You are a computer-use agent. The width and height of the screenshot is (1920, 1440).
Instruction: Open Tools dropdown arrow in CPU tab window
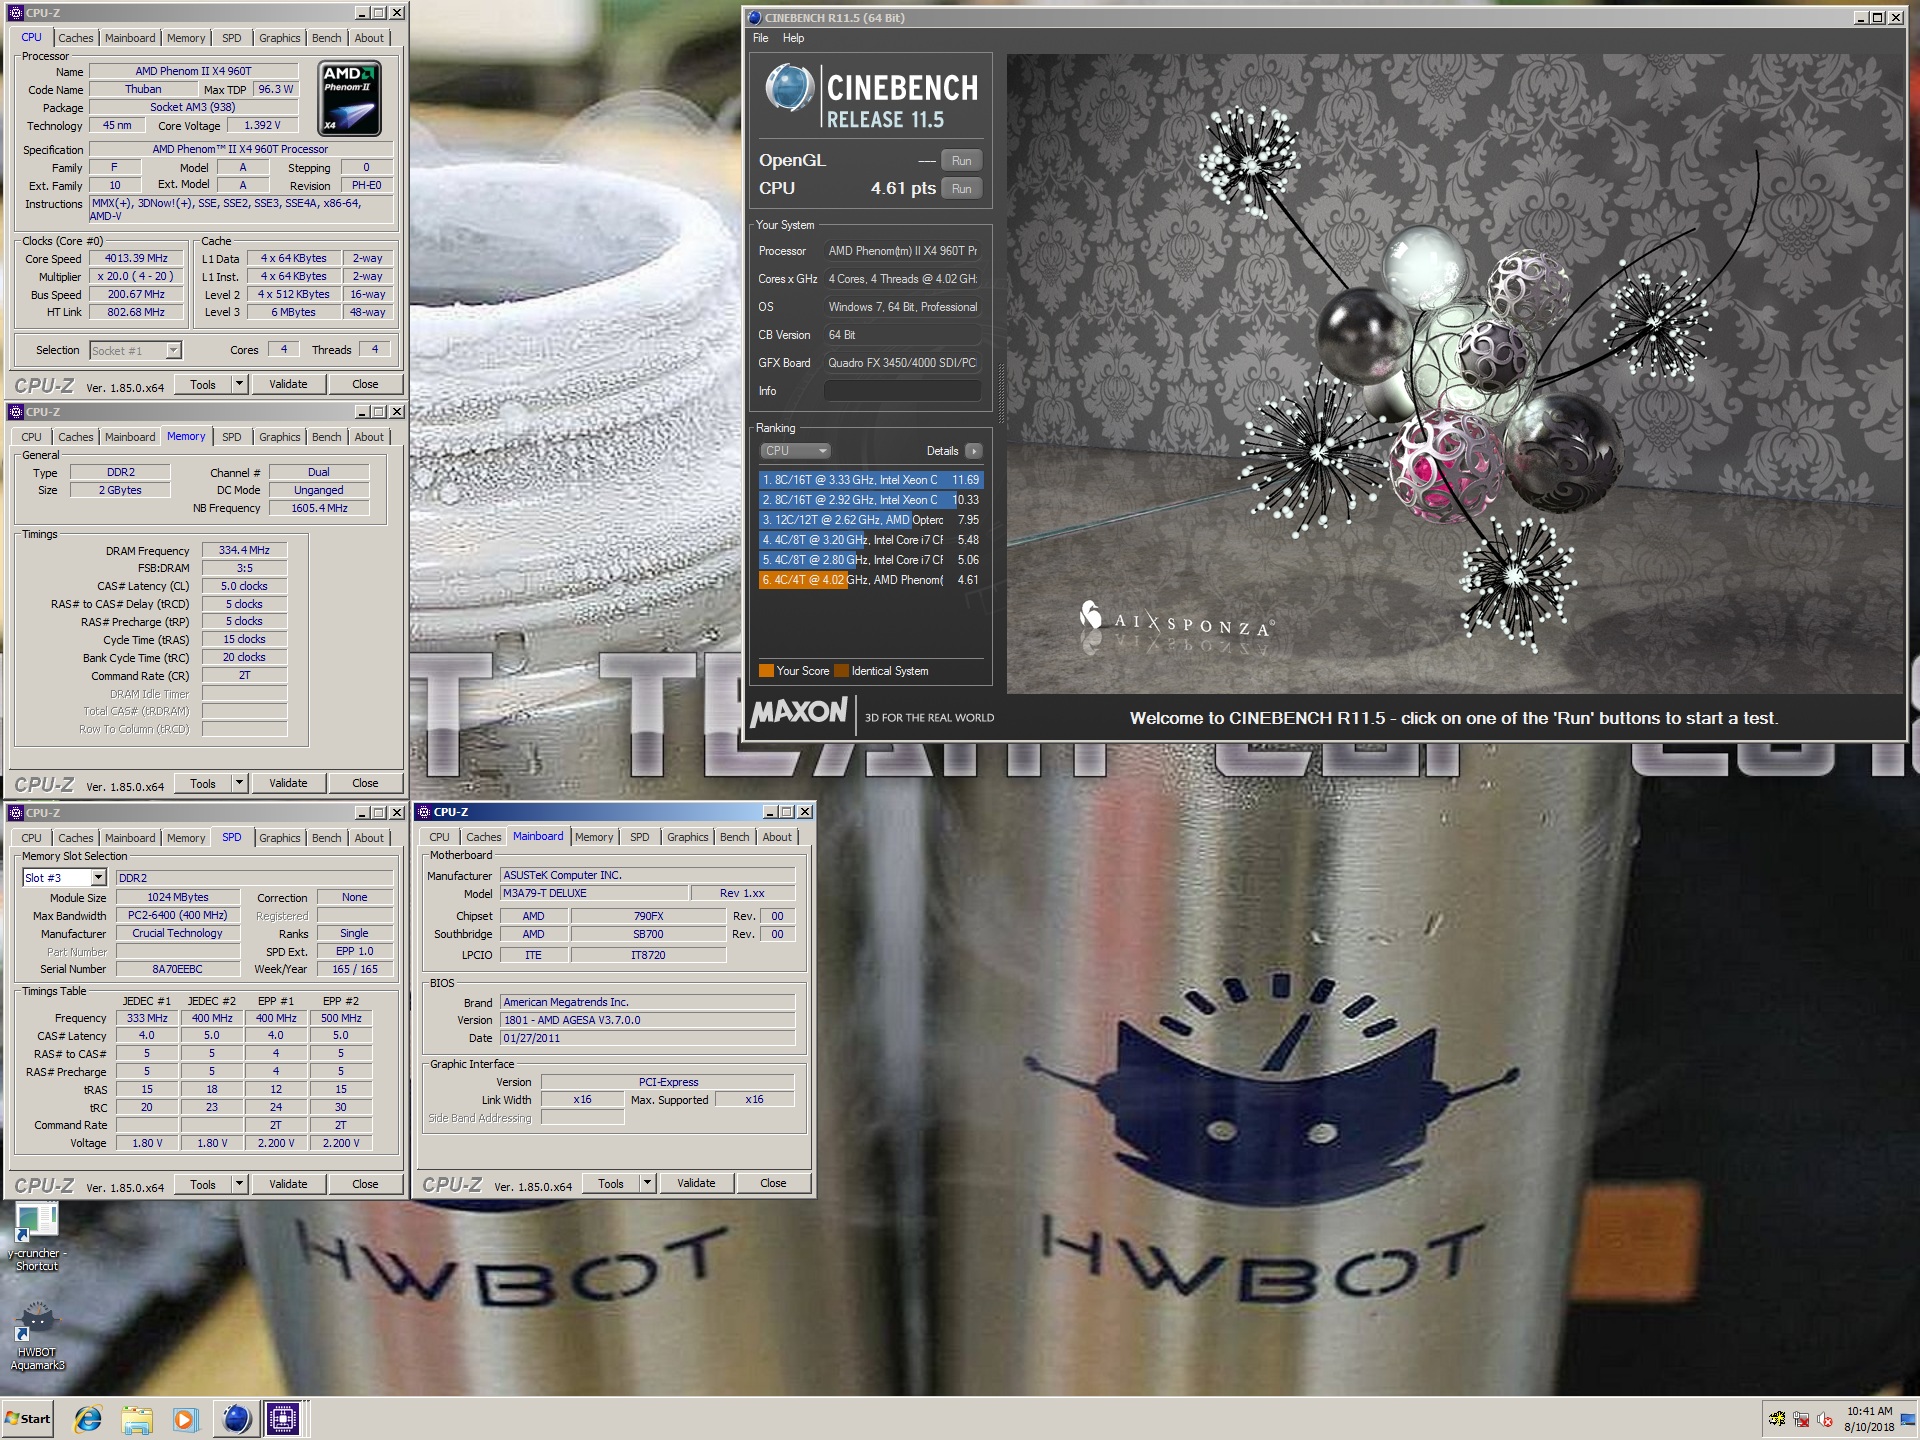tap(239, 384)
